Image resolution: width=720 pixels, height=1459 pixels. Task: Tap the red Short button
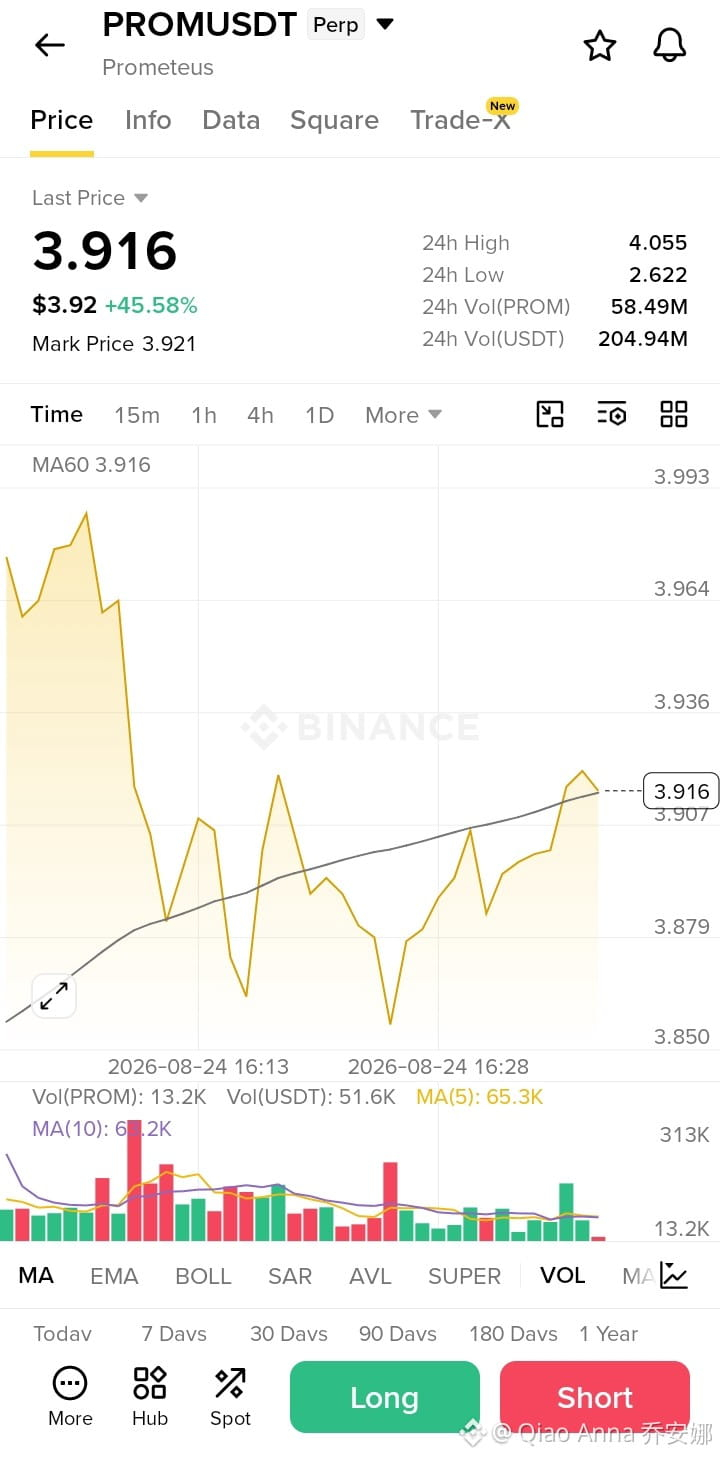pos(595,1397)
